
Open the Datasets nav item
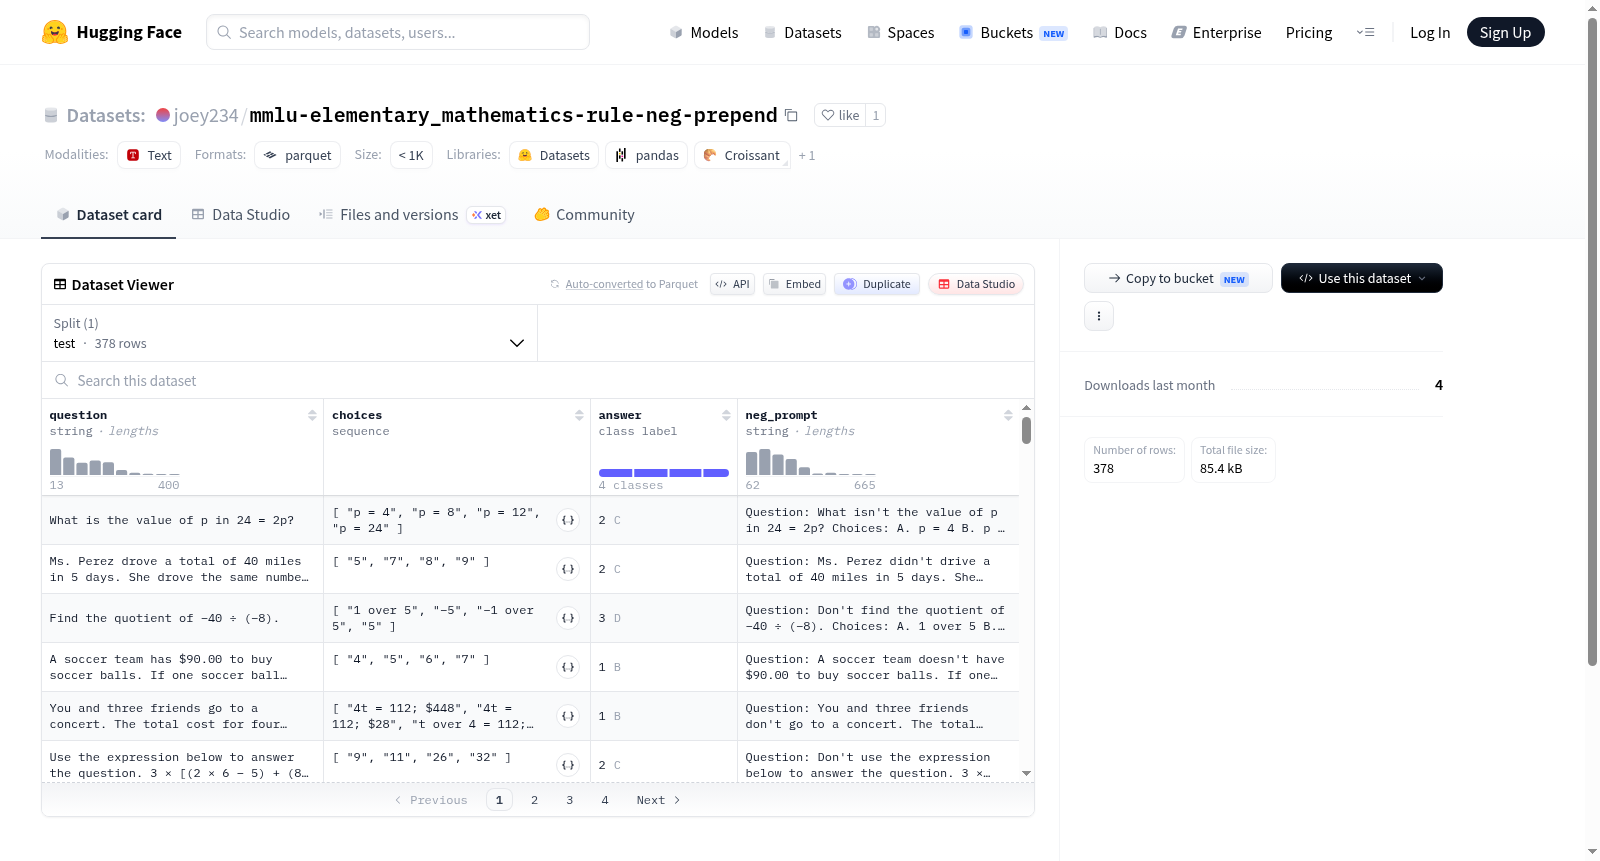pyautogui.click(x=802, y=32)
